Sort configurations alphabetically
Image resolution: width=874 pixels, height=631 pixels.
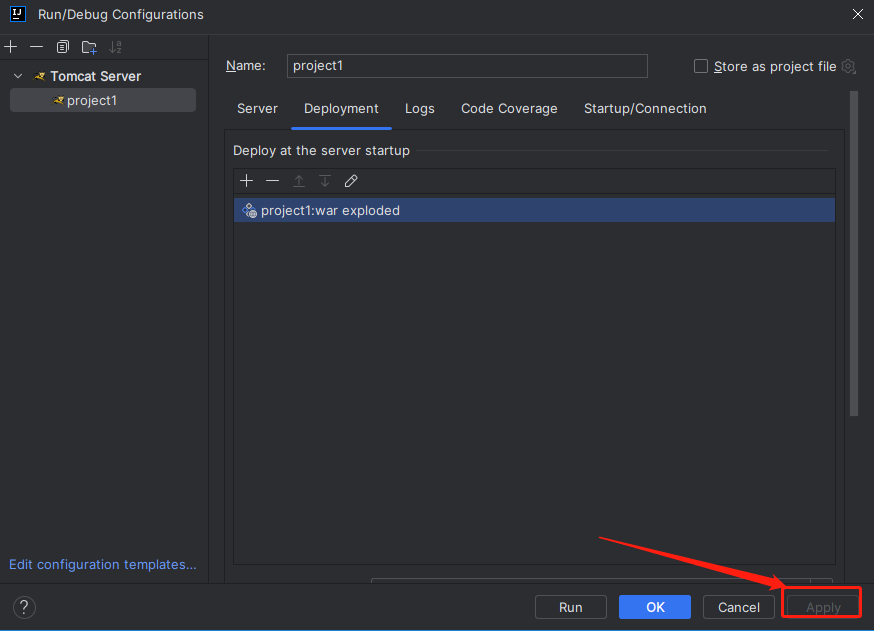point(116,47)
